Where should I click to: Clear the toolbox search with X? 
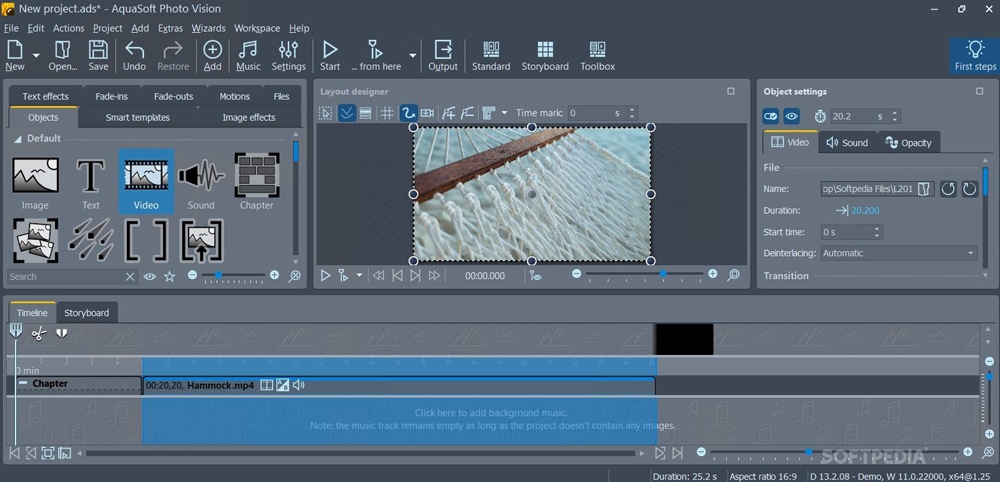coord(129,277)
